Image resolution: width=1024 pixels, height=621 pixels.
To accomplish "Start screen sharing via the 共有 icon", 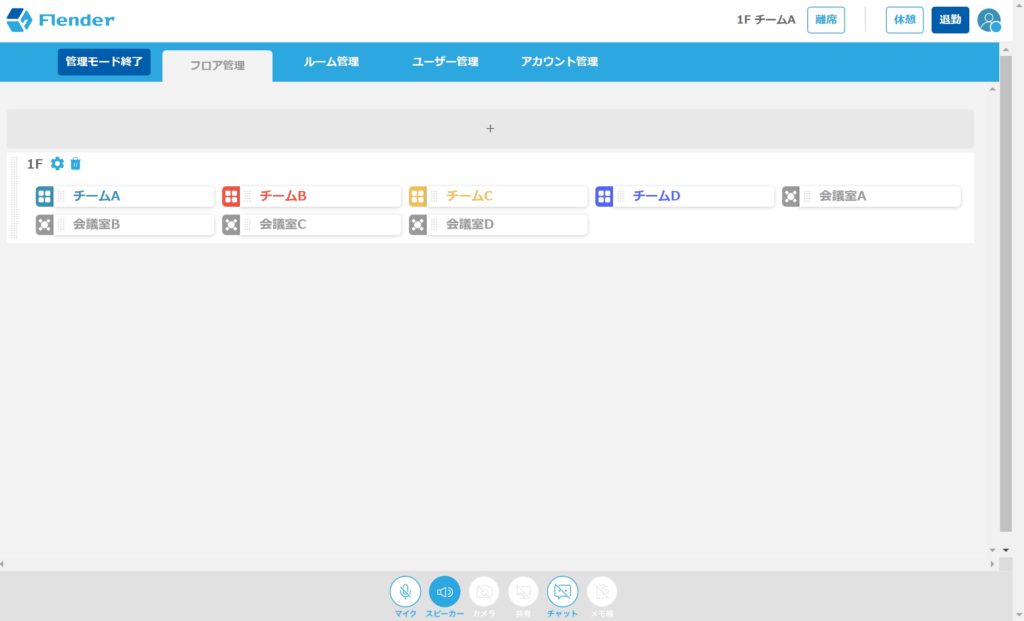I will point(523,590).
